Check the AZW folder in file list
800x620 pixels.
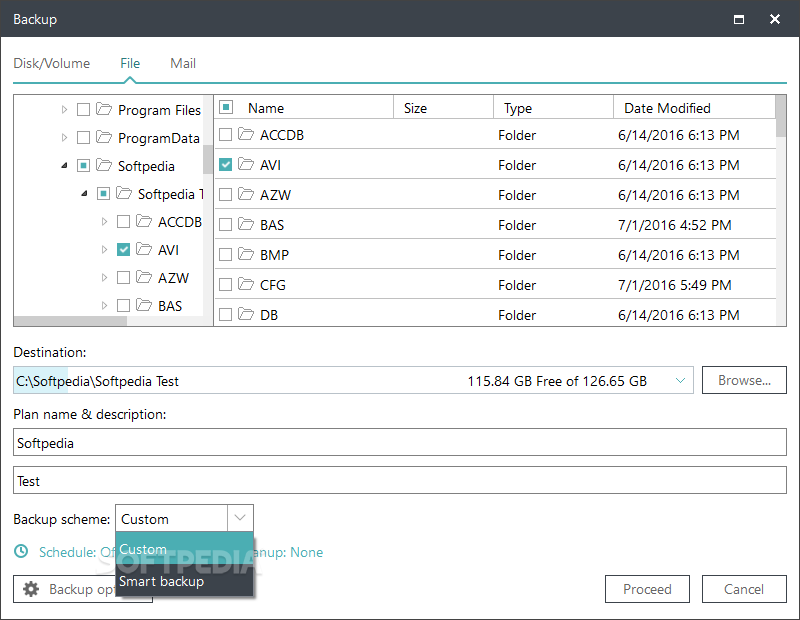226,195
